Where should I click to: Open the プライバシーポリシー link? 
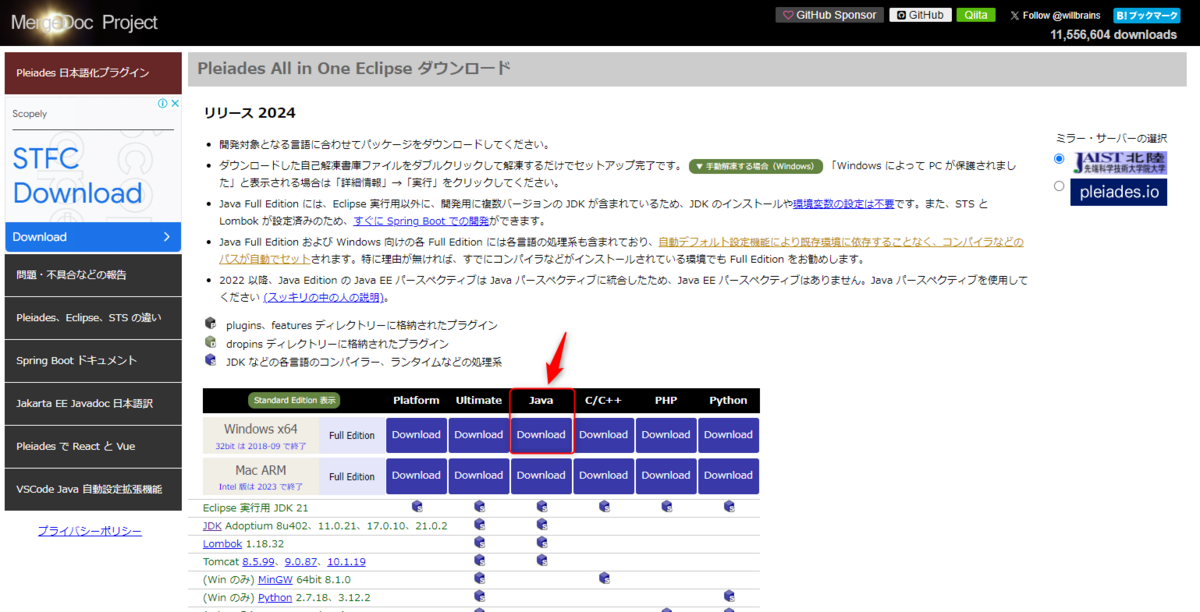click(x=90, y=531)
